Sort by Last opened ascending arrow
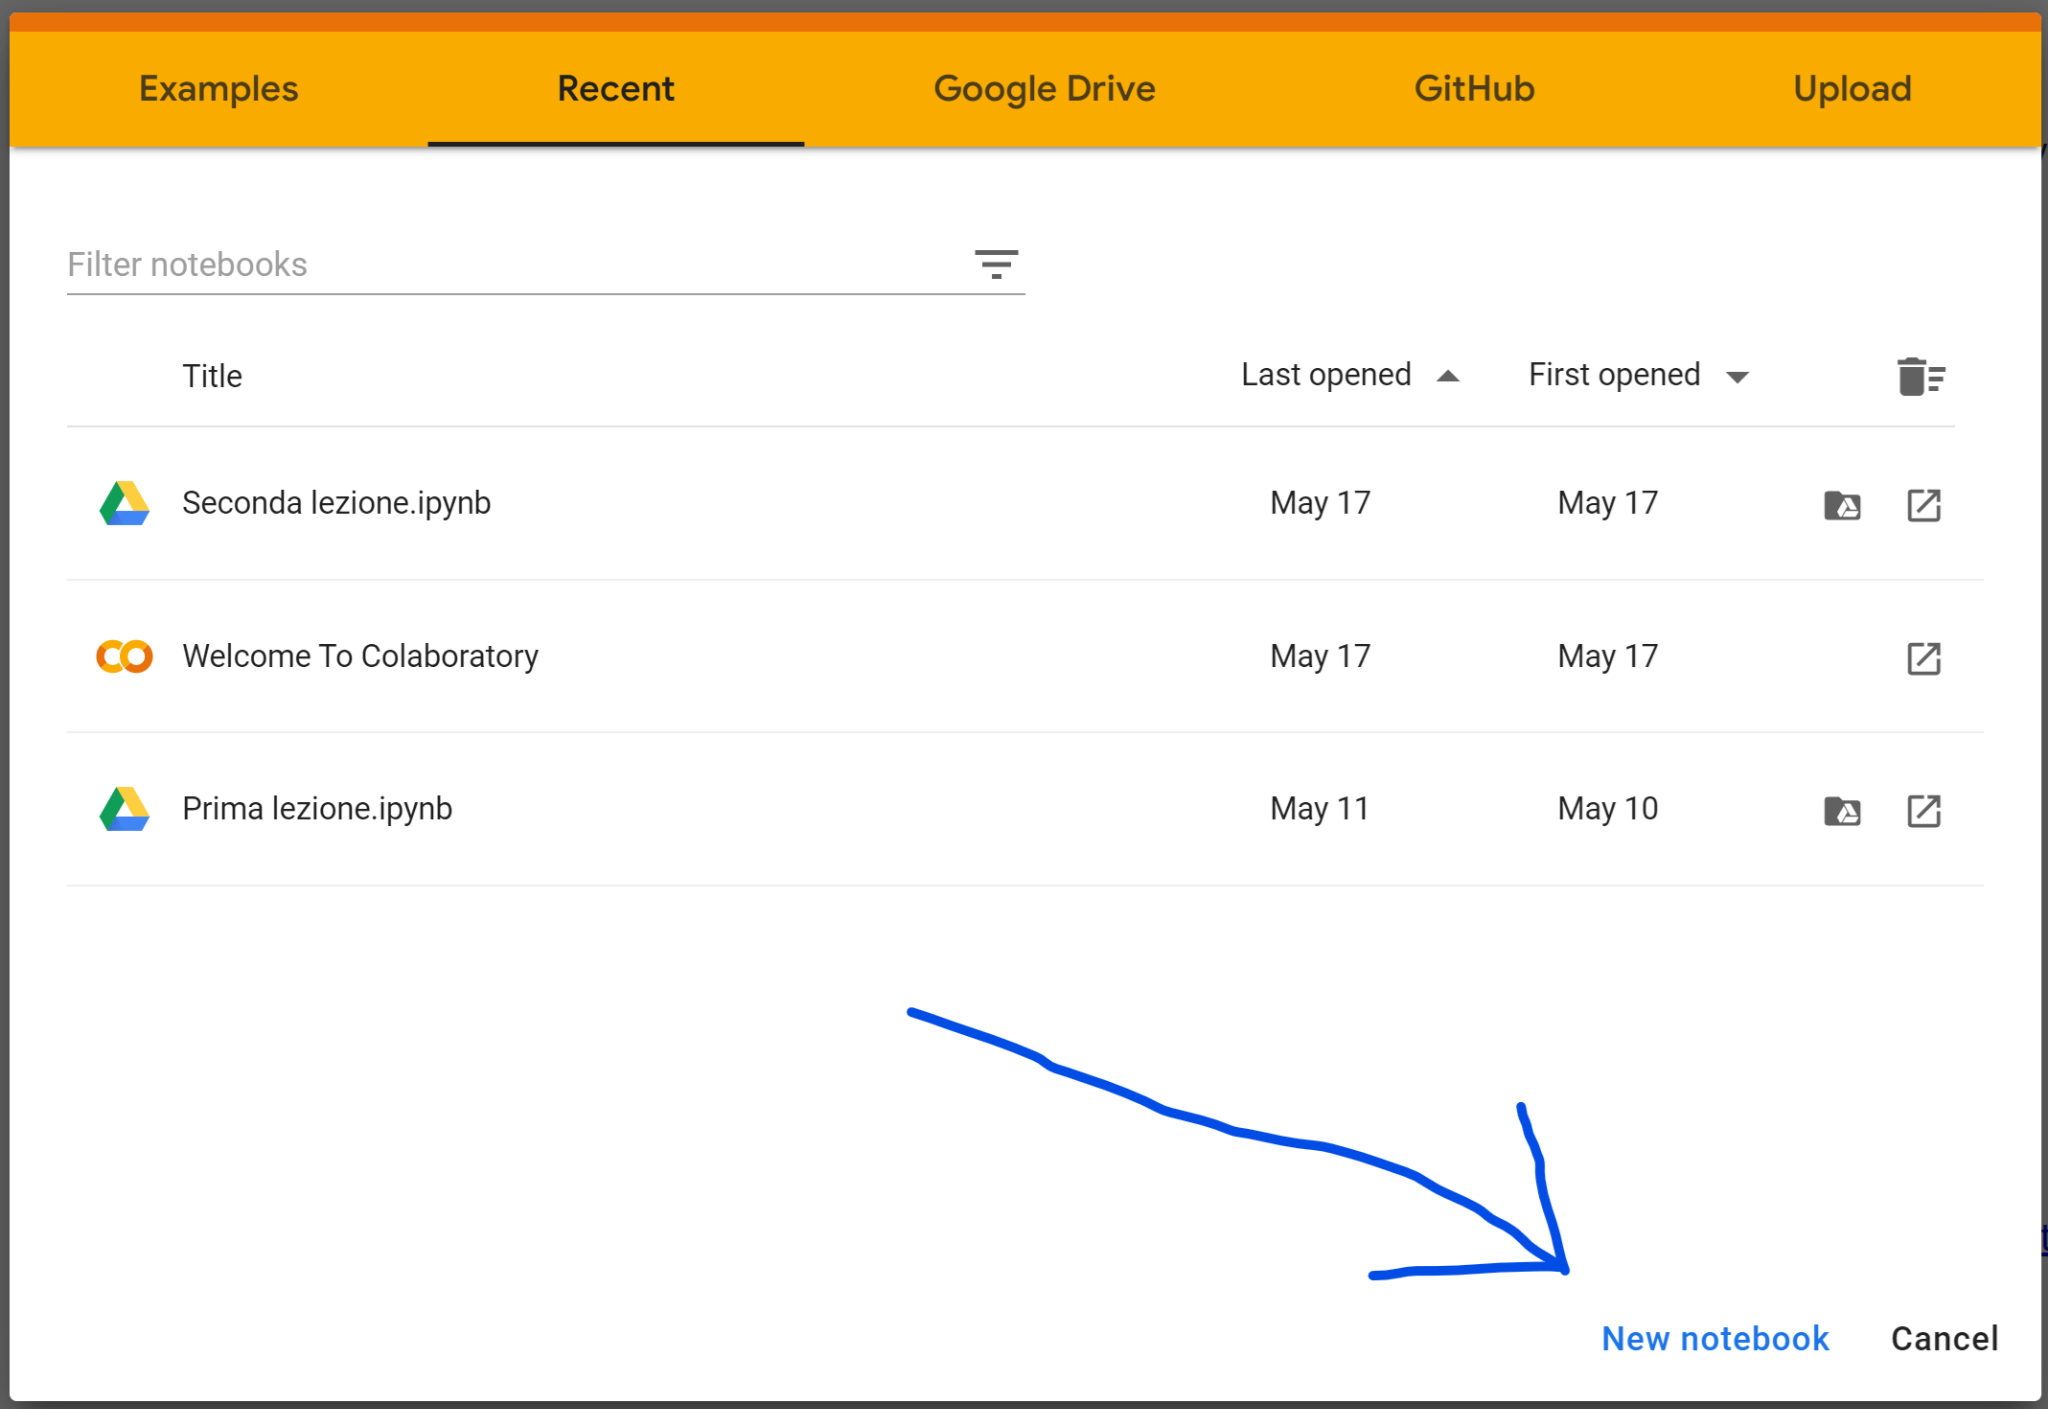Screen dimensions: 2048x1409 click(1447, 376)
